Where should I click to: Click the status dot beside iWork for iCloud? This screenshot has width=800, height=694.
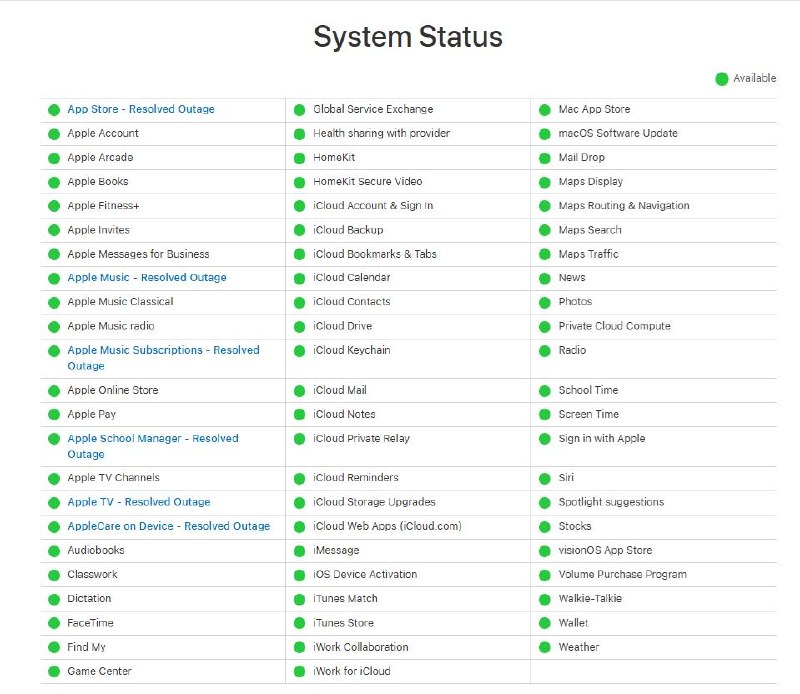point(299,672)
